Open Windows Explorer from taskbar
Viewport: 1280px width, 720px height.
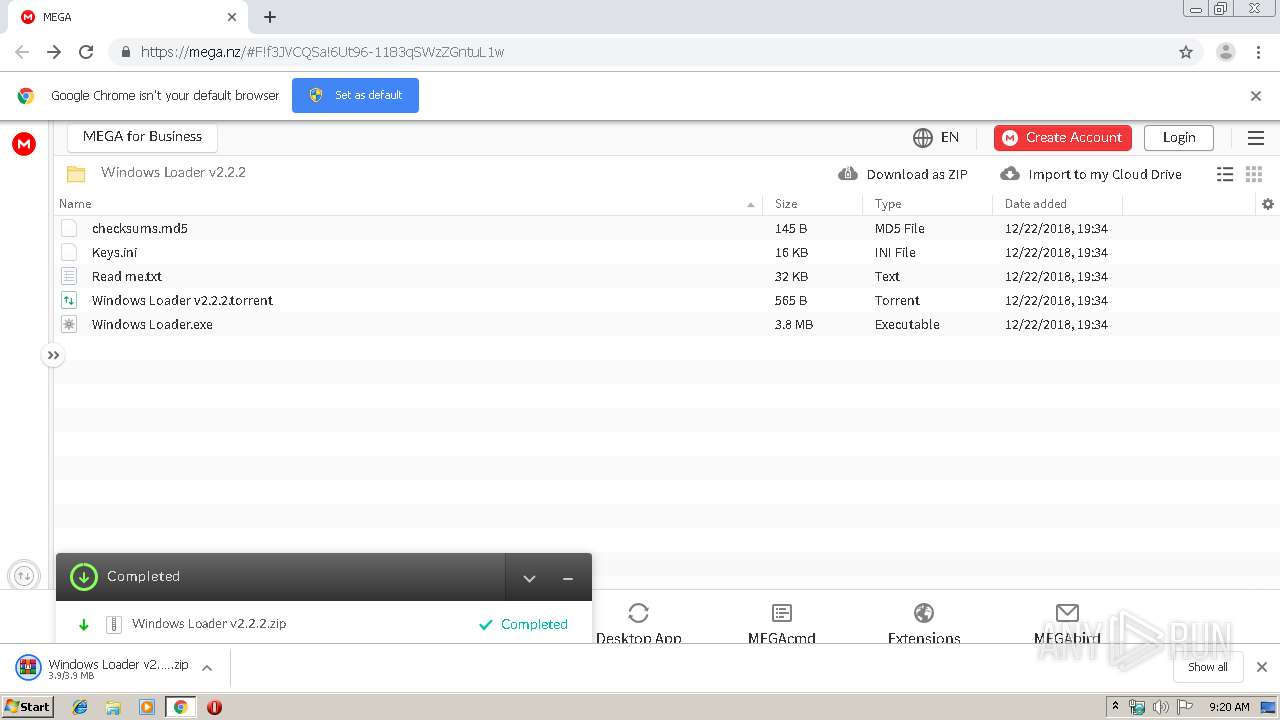[113, 707]
